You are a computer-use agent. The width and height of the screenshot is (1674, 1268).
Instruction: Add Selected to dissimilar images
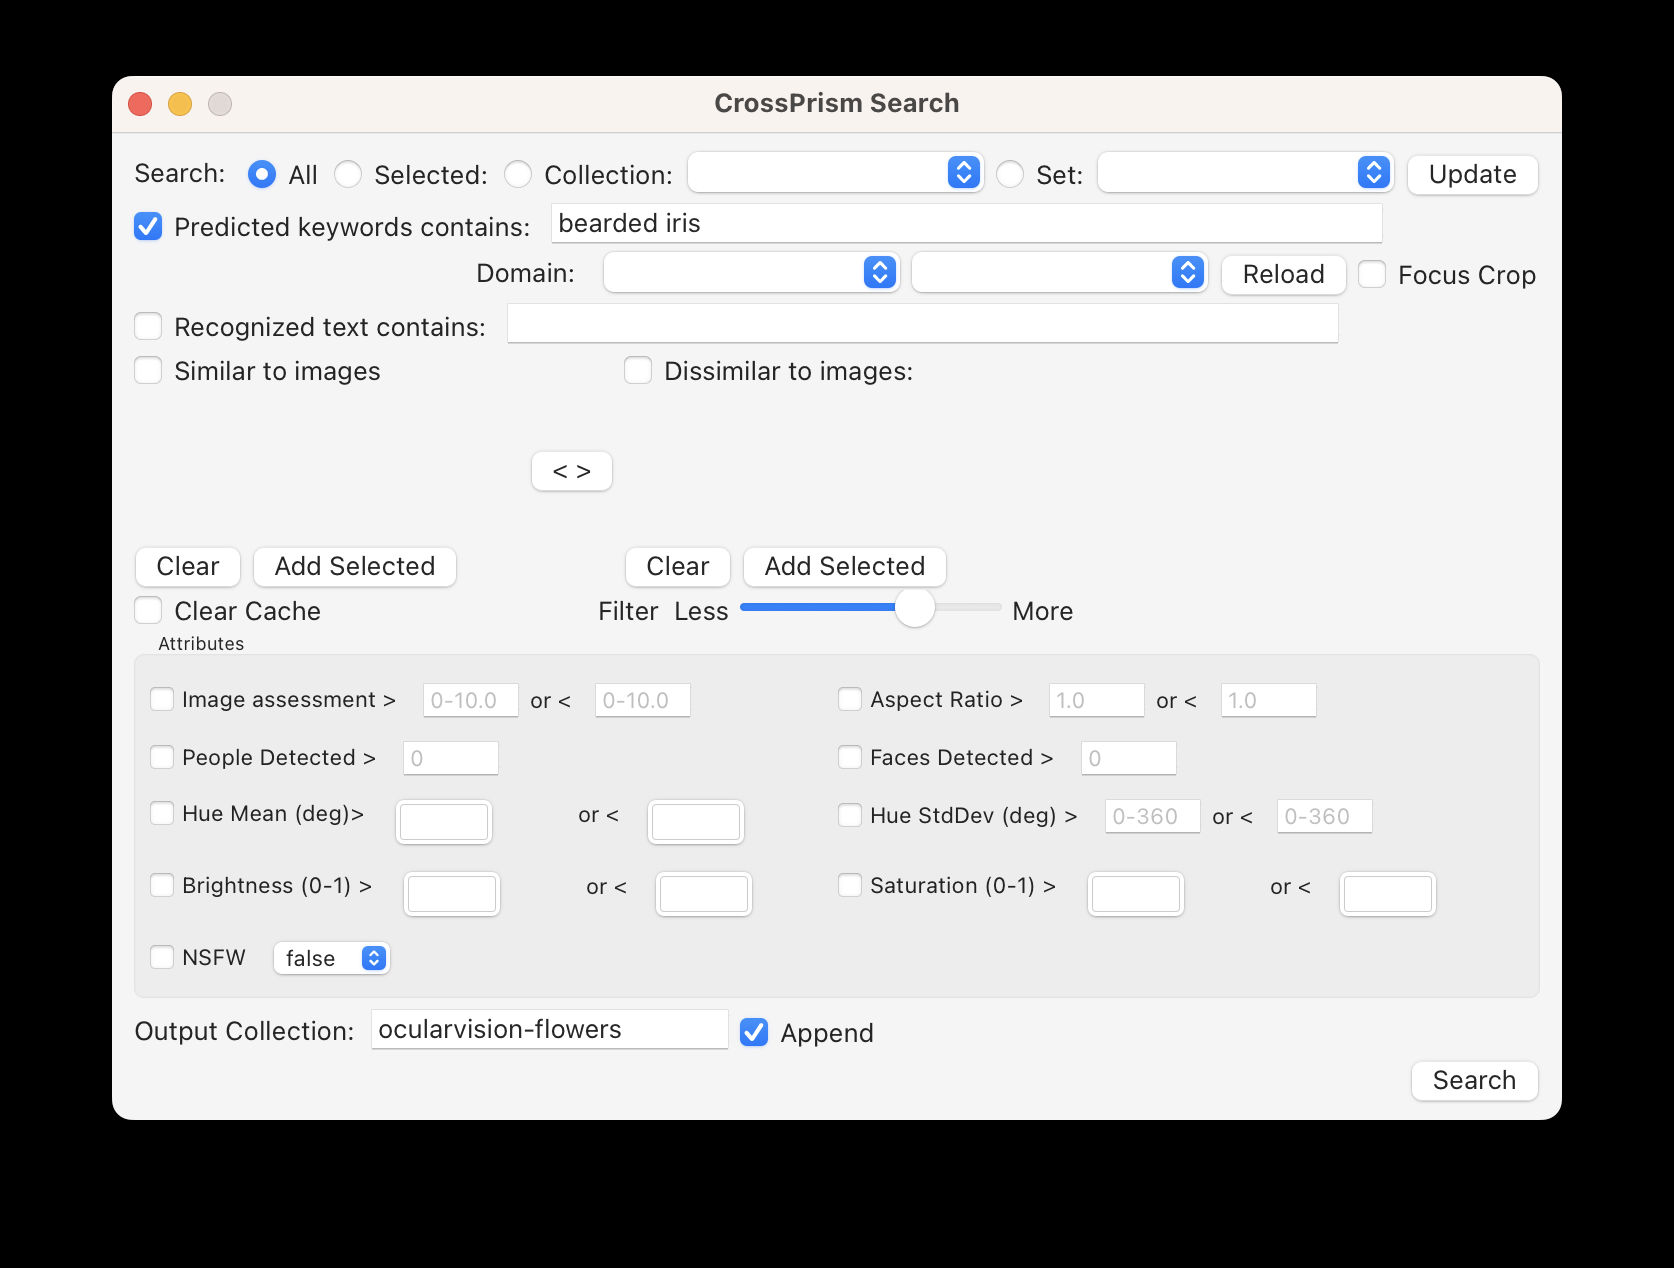pos(845,566)
